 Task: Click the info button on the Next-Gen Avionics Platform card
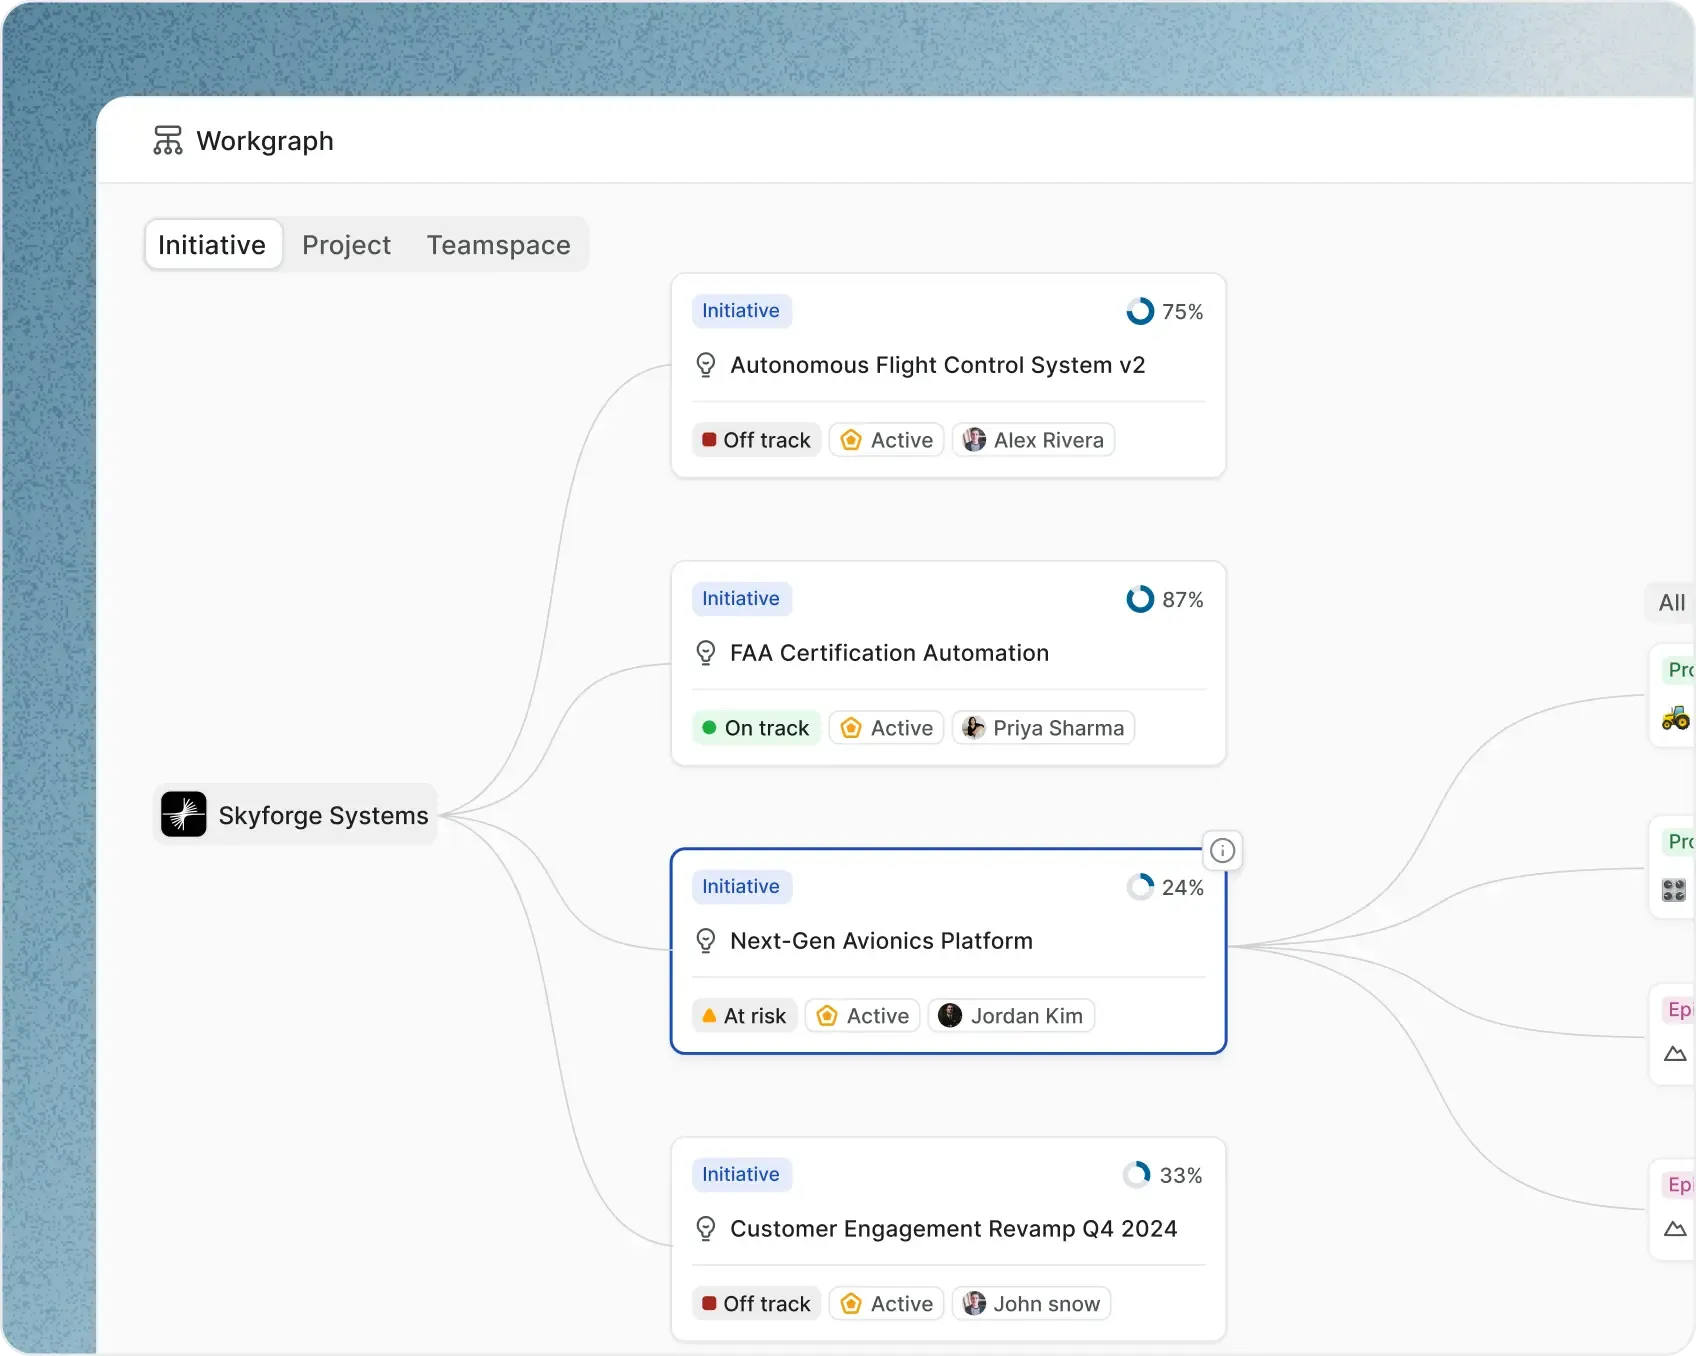tap(1223, 850)
